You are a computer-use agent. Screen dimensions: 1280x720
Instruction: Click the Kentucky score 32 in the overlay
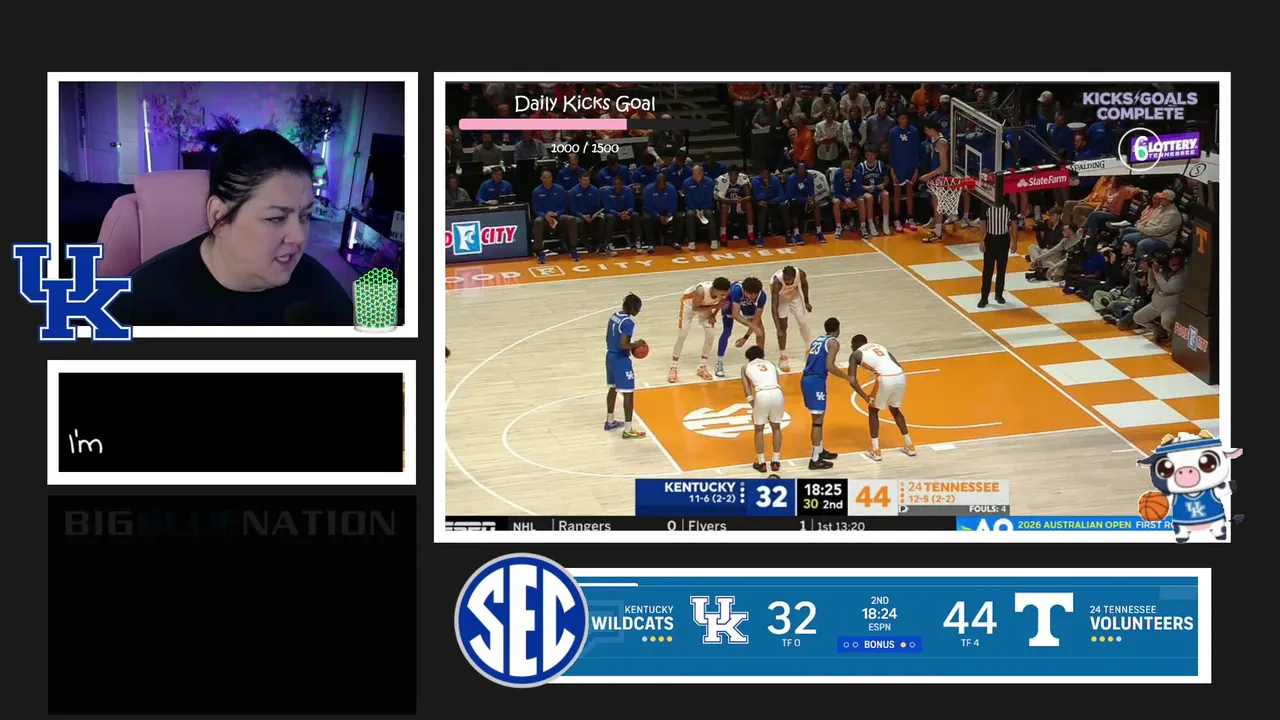click(x=791, y=618)
